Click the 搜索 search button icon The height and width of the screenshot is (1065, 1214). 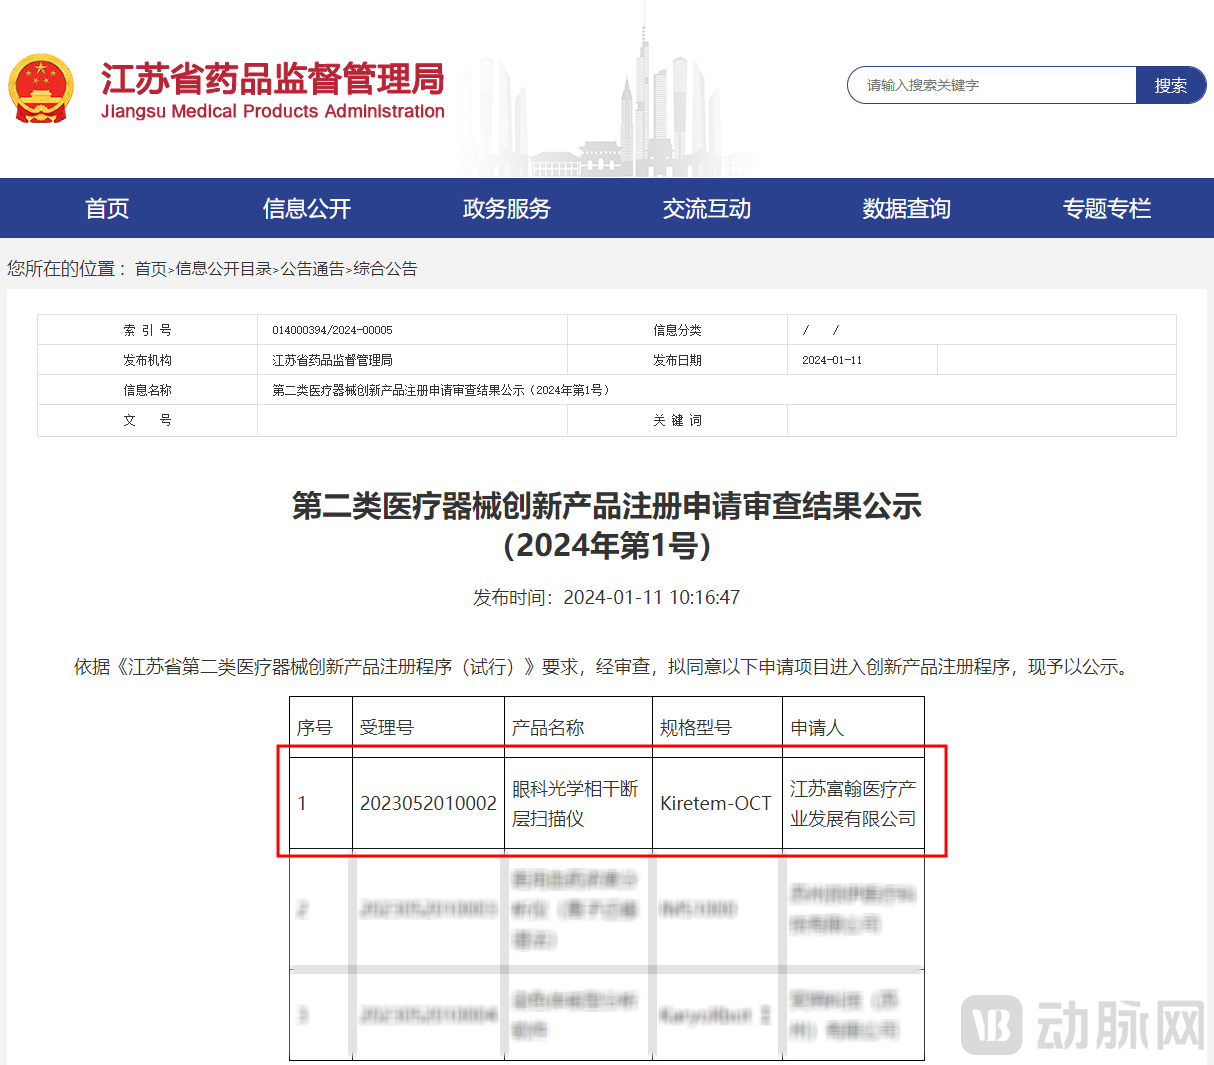click(1170, 85)
